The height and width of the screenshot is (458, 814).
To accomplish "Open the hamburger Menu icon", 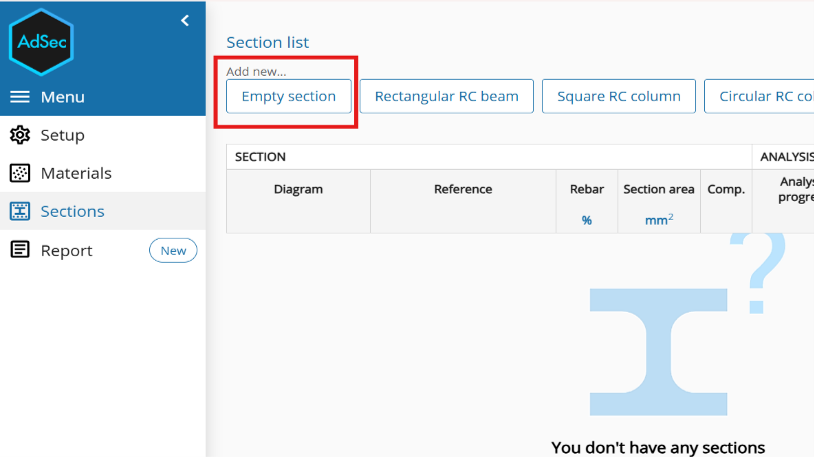I will click(x=20, y=97).
